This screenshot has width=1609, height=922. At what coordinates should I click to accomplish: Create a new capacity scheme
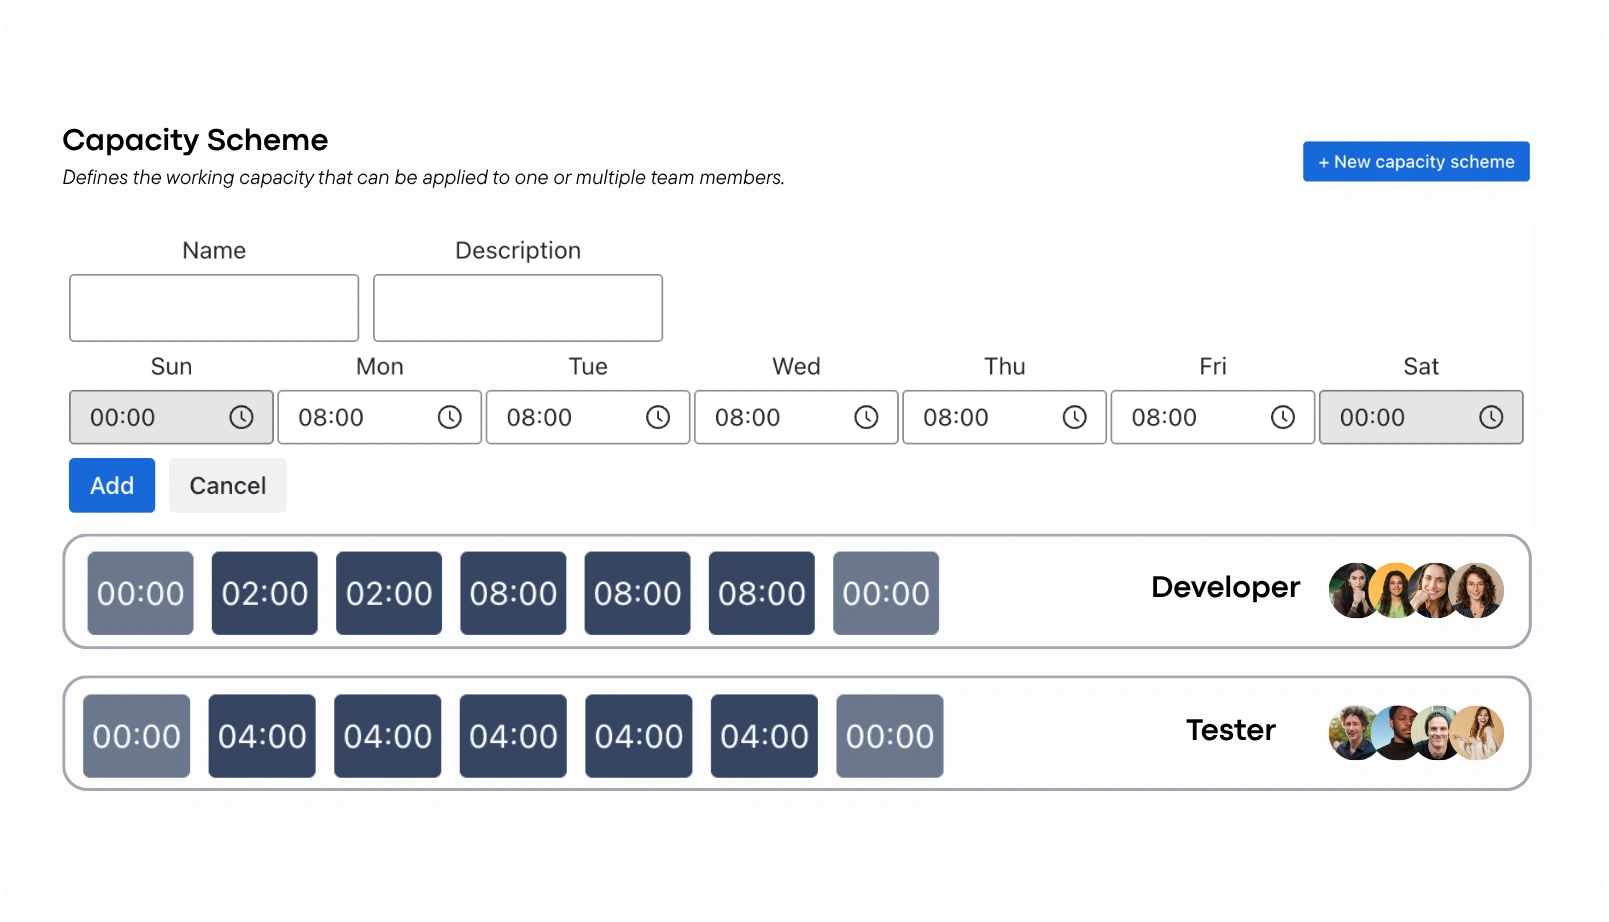pyautogui.click(x=1416, y=161)
